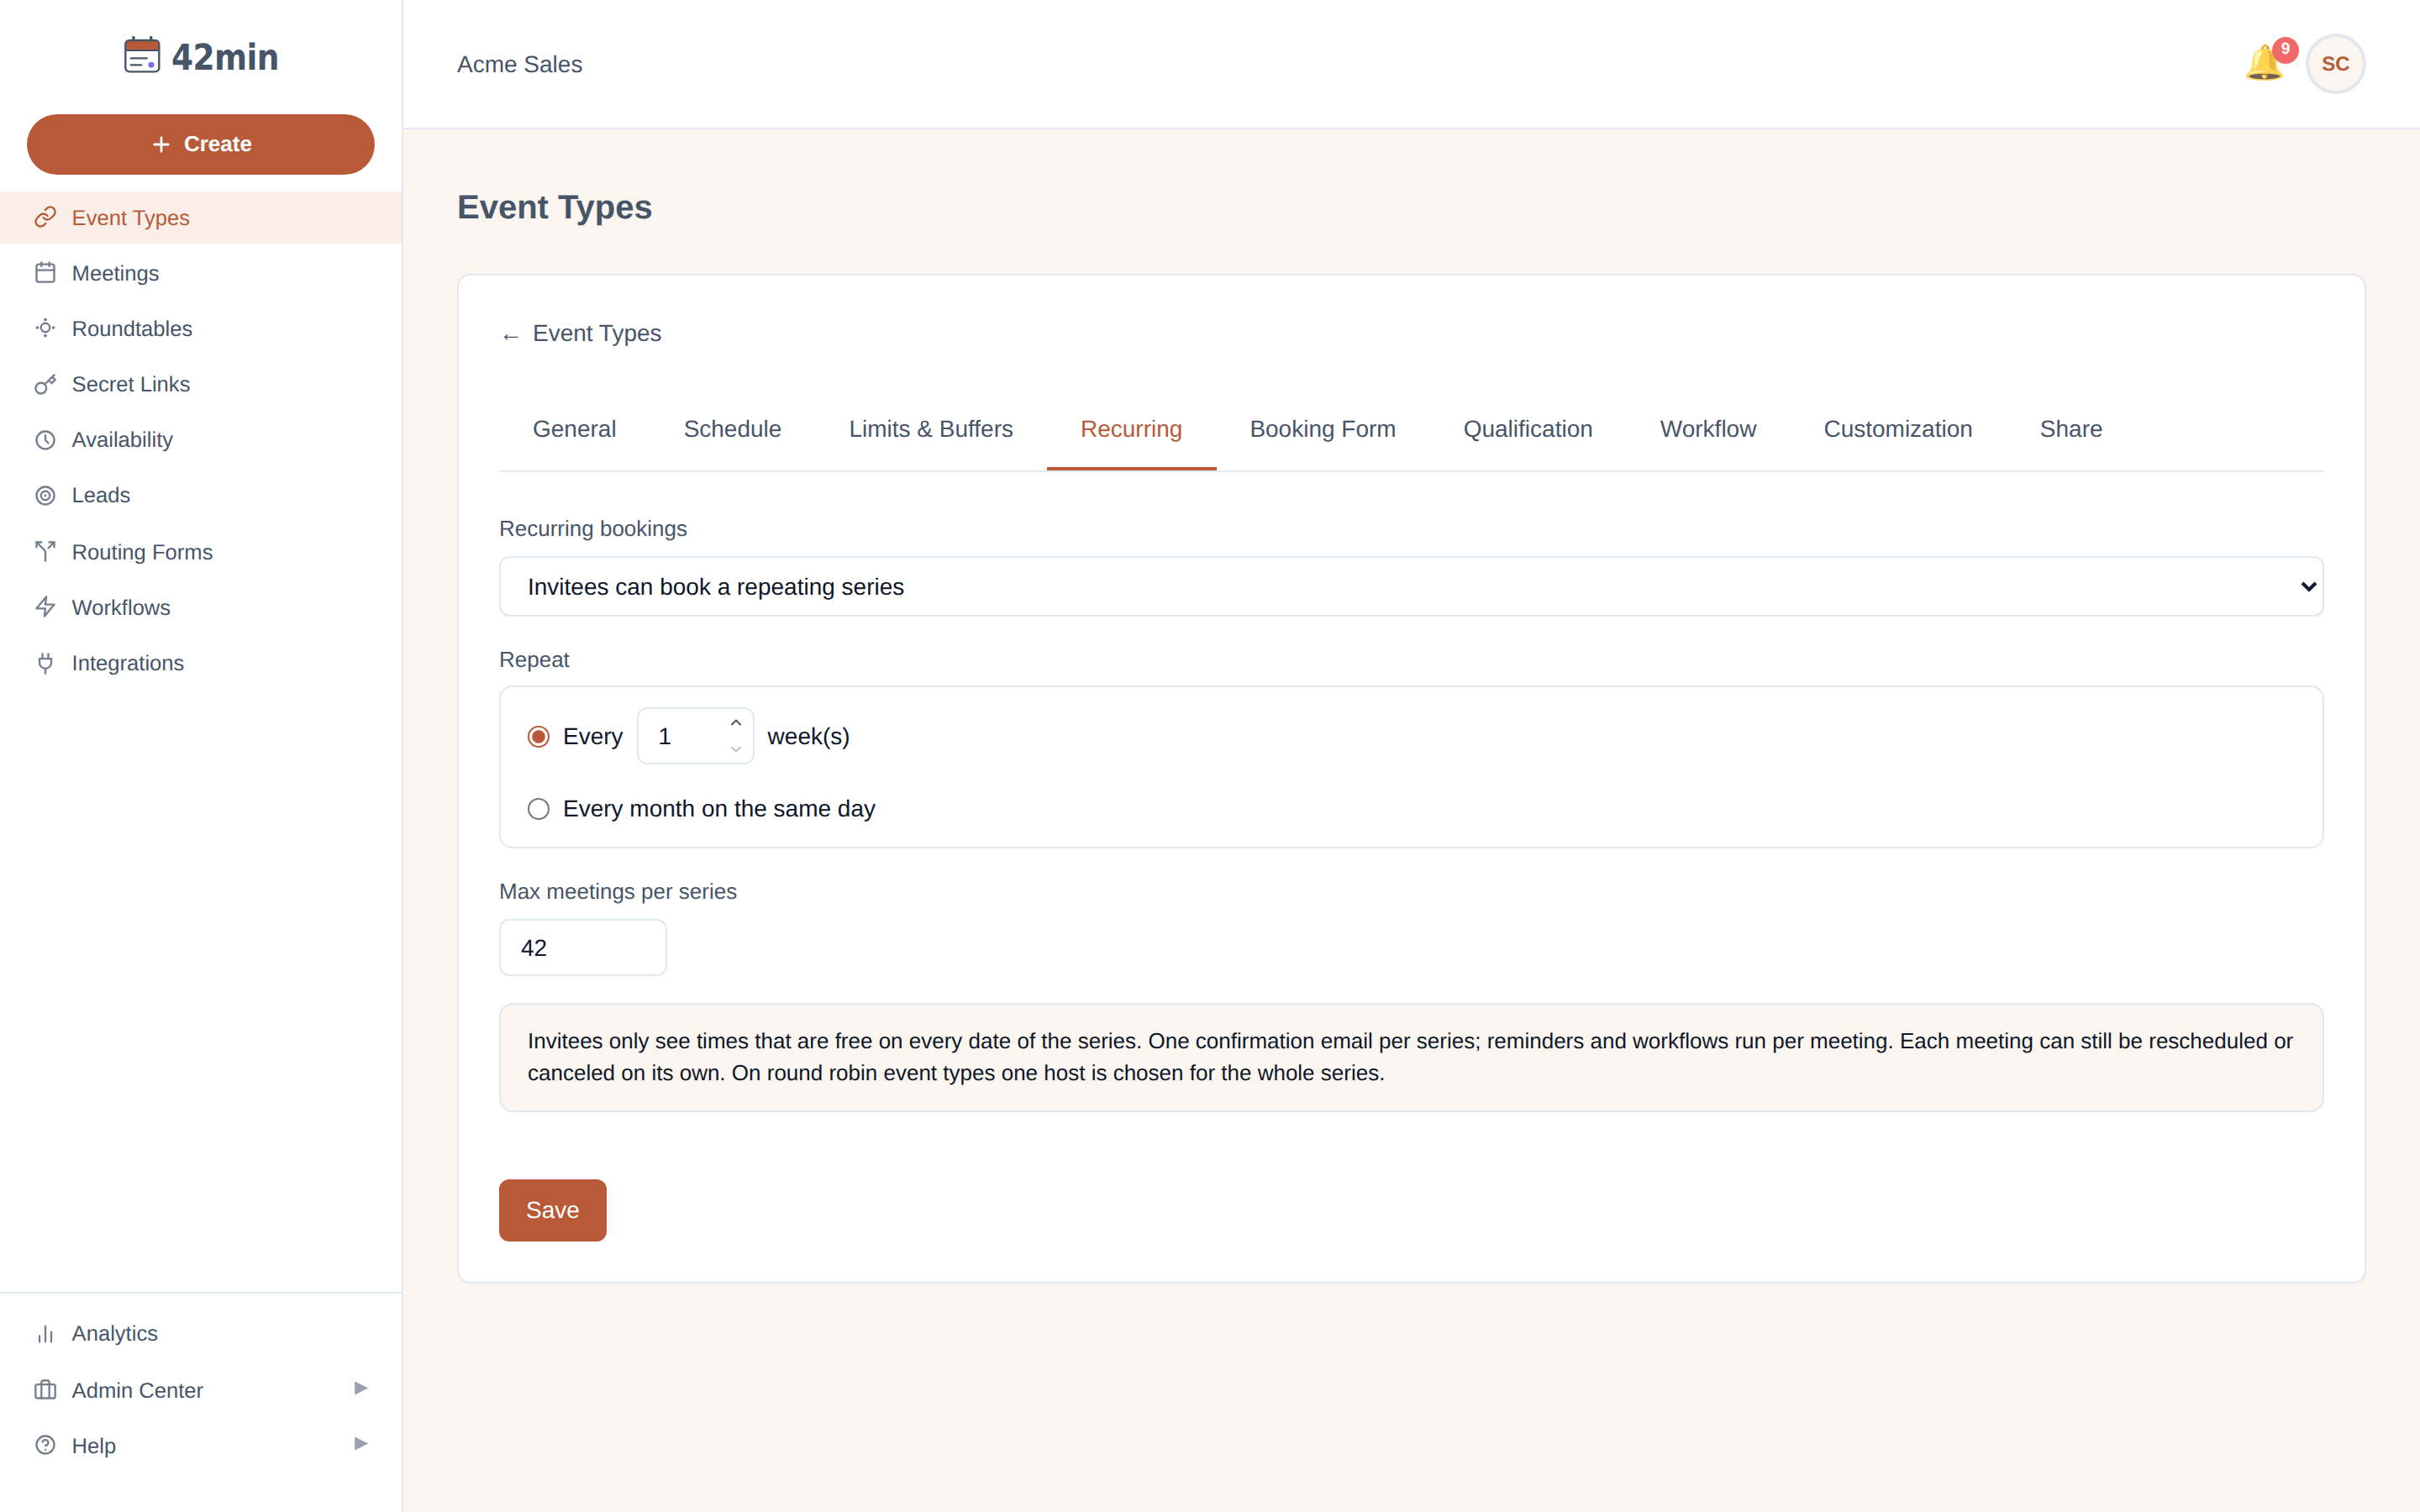Click the Routing Forms split icon
Screen dimensions: 2420x1512
point(45,551)
